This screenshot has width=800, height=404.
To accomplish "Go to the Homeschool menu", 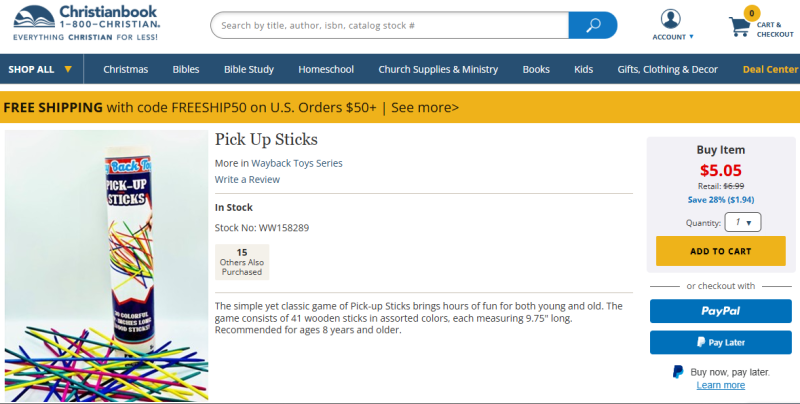I will click(326, 69).
